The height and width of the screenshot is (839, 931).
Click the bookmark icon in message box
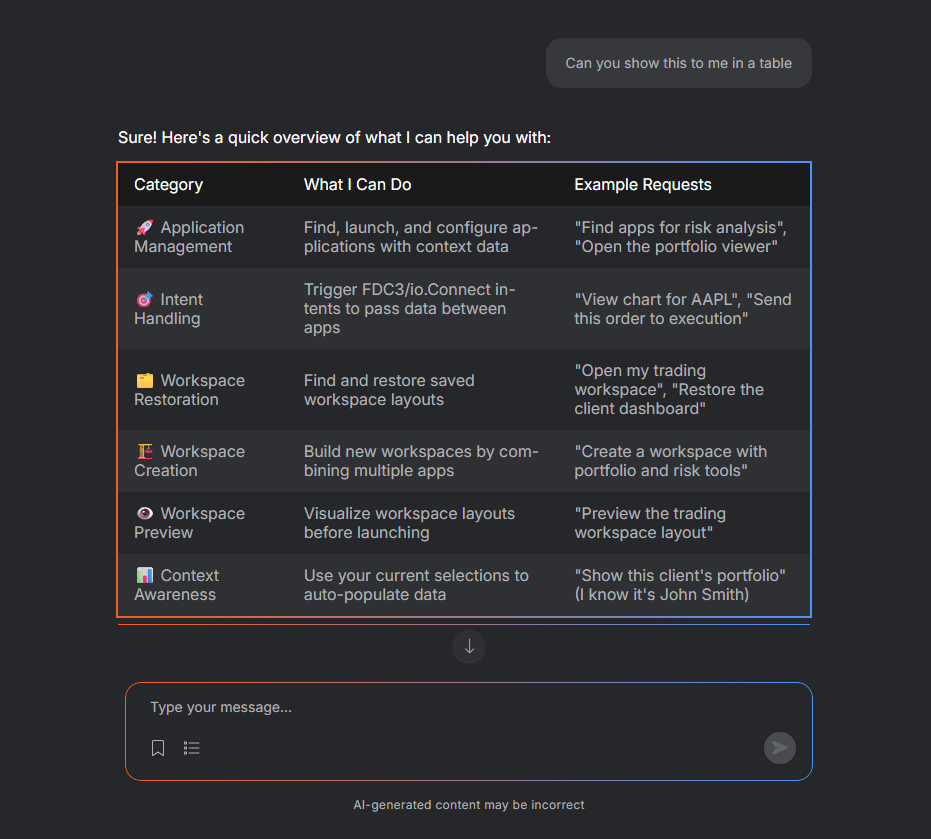coord(158,748)
